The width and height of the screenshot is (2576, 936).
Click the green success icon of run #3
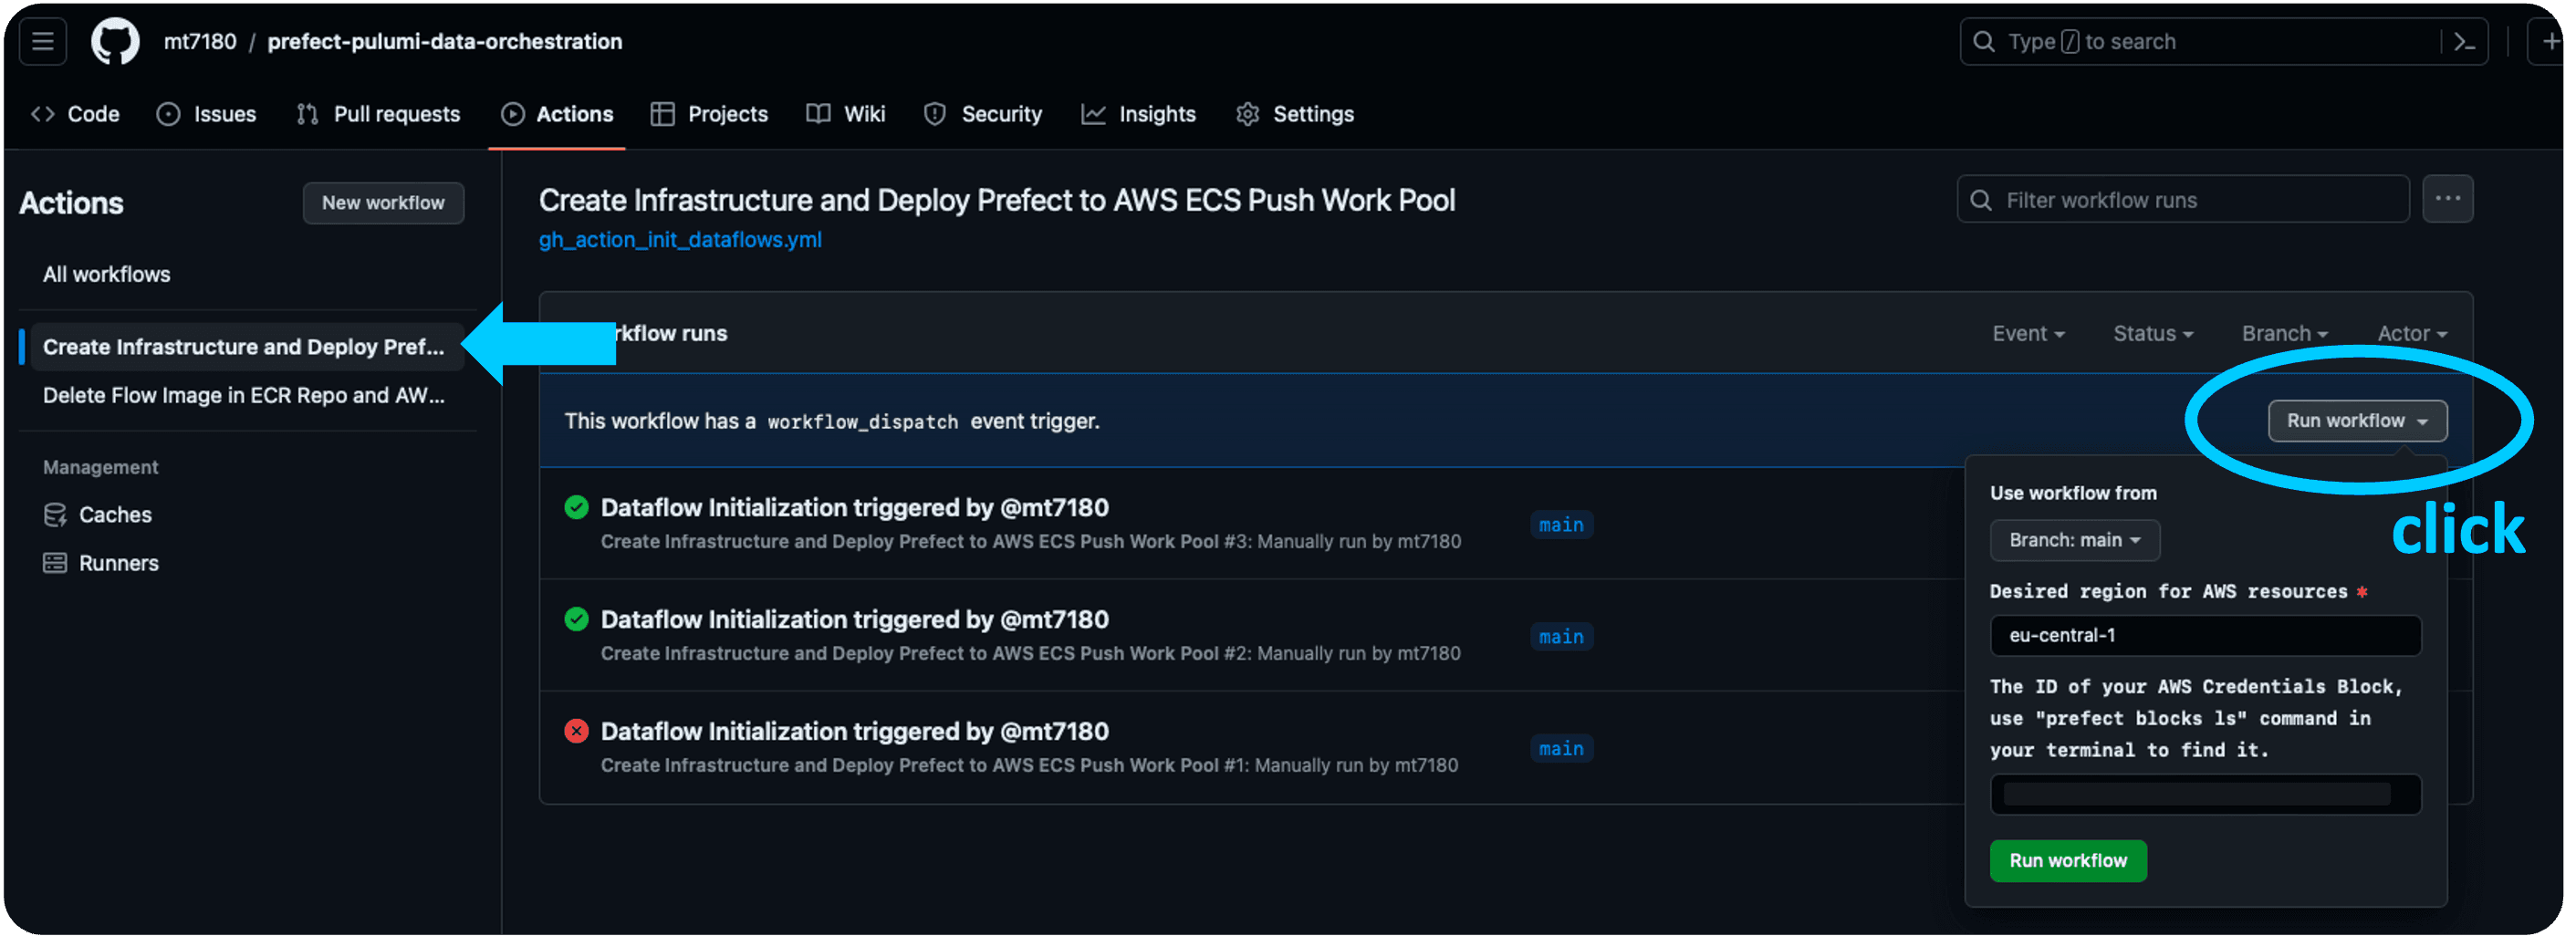(x=576, y=507)
